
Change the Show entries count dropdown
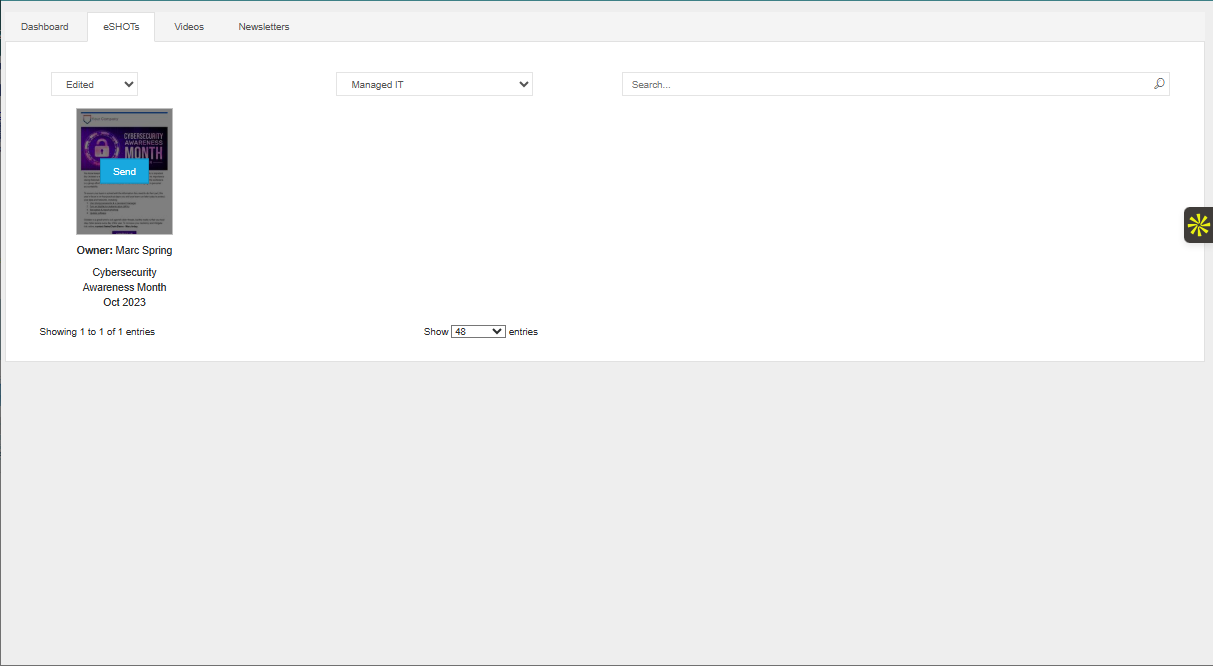(478, 332)
